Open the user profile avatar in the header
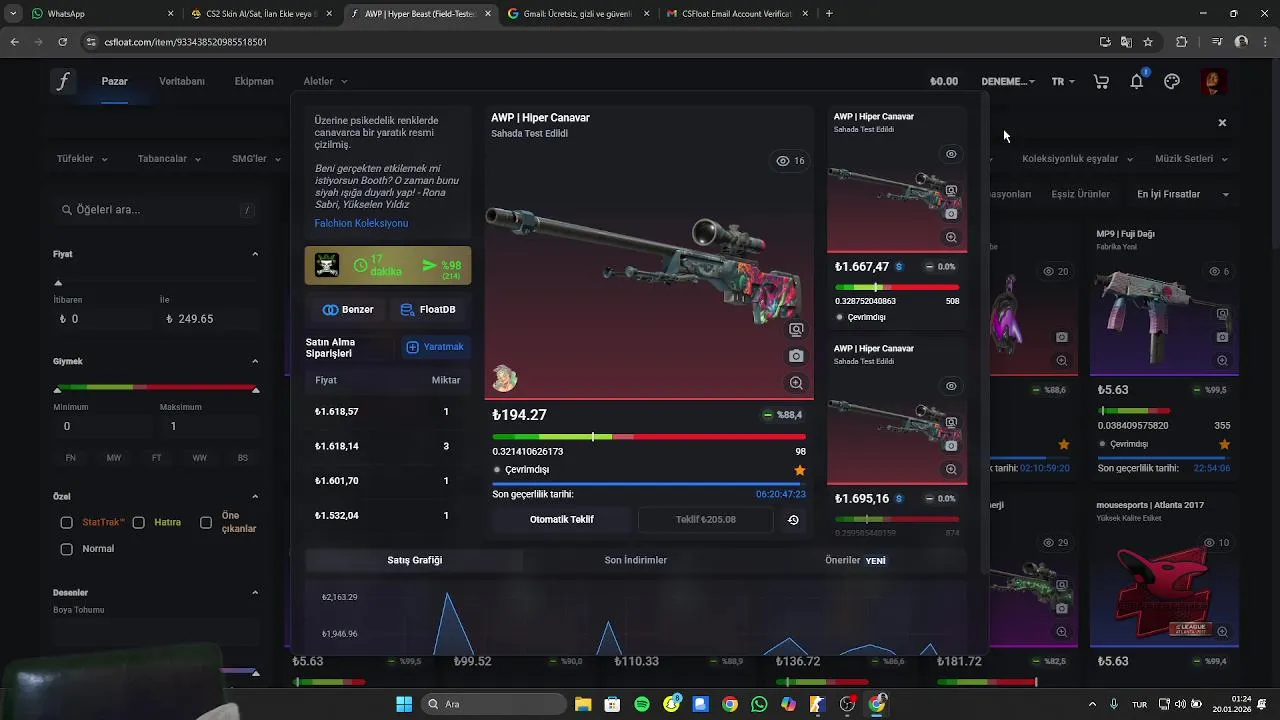 point(1213,81)
